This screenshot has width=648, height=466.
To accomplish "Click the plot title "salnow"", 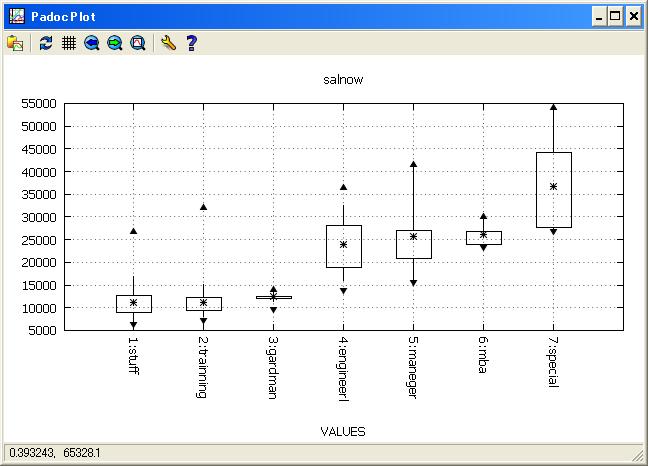I will coord(343,80).
